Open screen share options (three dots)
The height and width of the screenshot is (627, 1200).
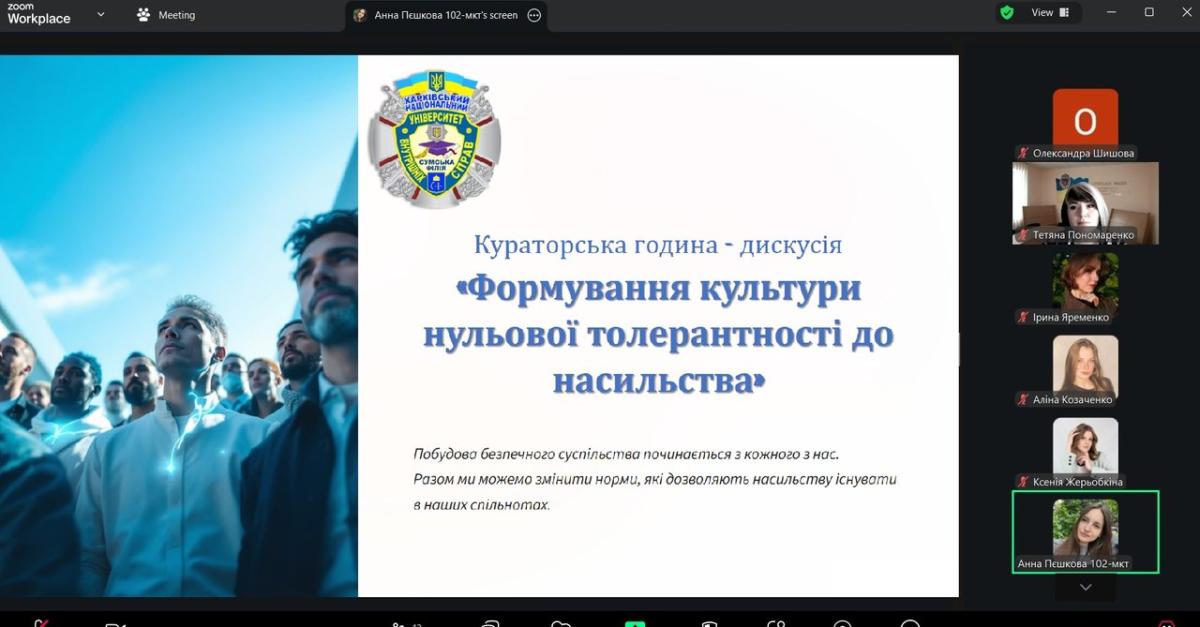534,15
